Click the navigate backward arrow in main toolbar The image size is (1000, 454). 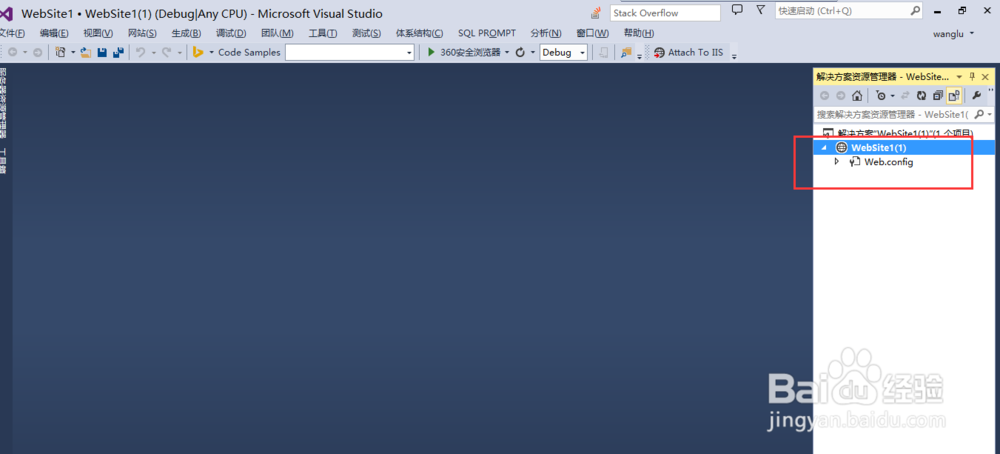tap(13, 52)
